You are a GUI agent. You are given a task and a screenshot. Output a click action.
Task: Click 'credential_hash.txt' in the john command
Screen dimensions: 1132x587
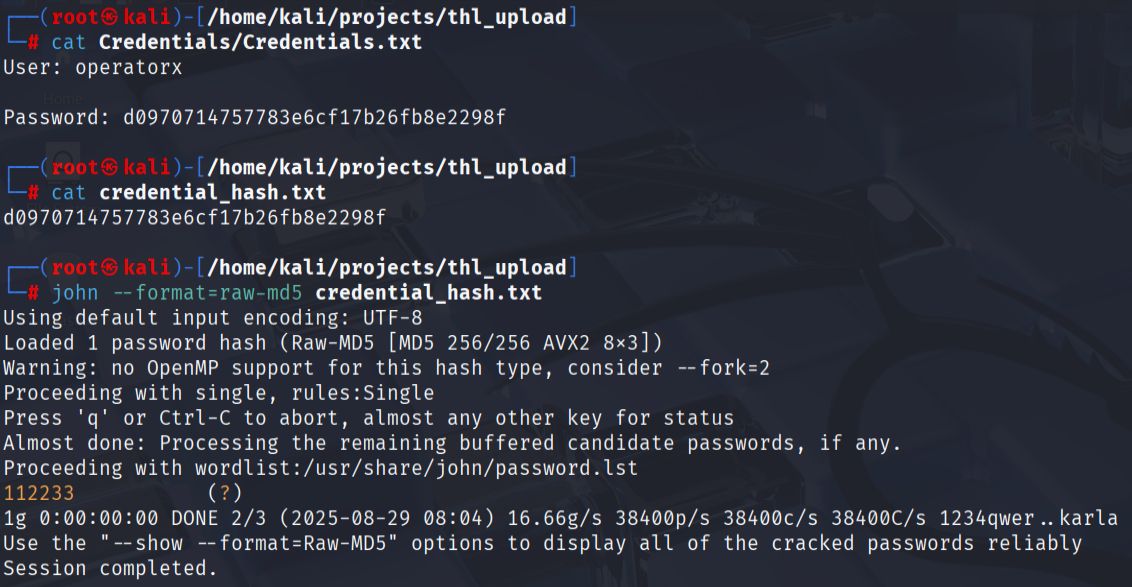[428, 293]
